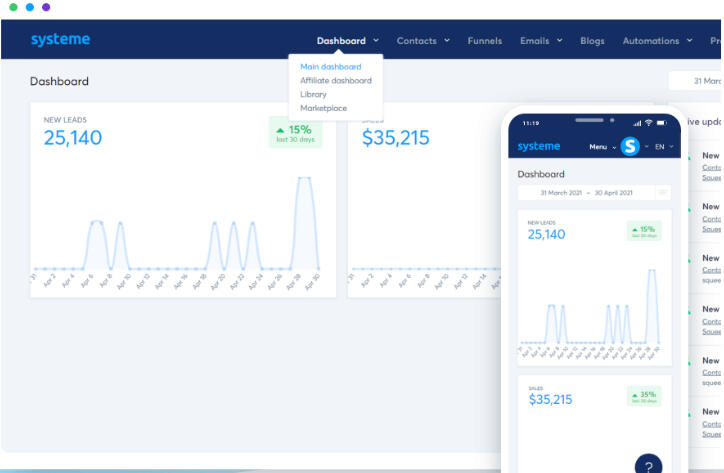Viewport: 724px width, 473px height.
Task: Select Marketplace in the dropdown list
Action: [323, 108]
